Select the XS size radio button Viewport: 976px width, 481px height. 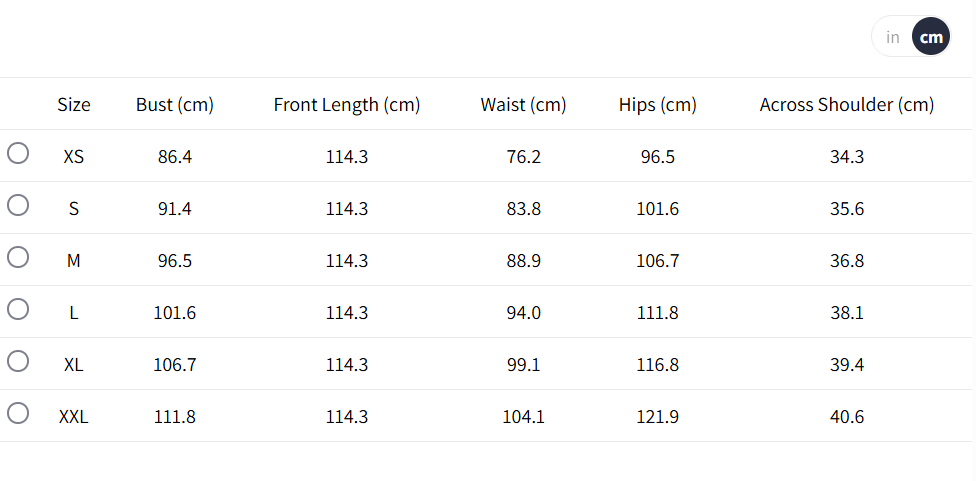click(x=18, y=154)
